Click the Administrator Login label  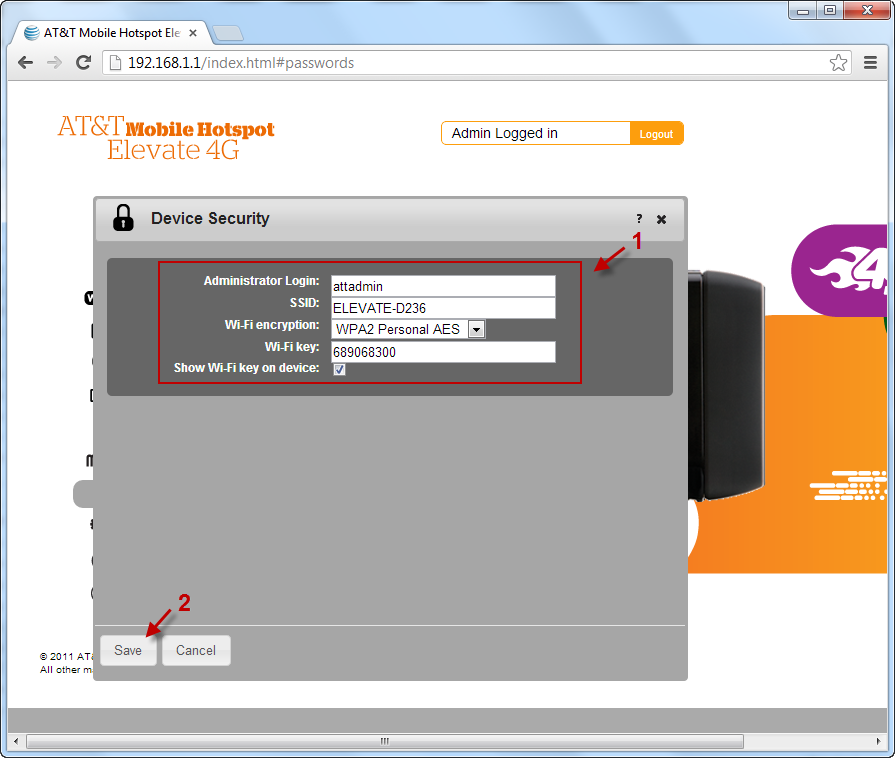(x=261, y=281)
